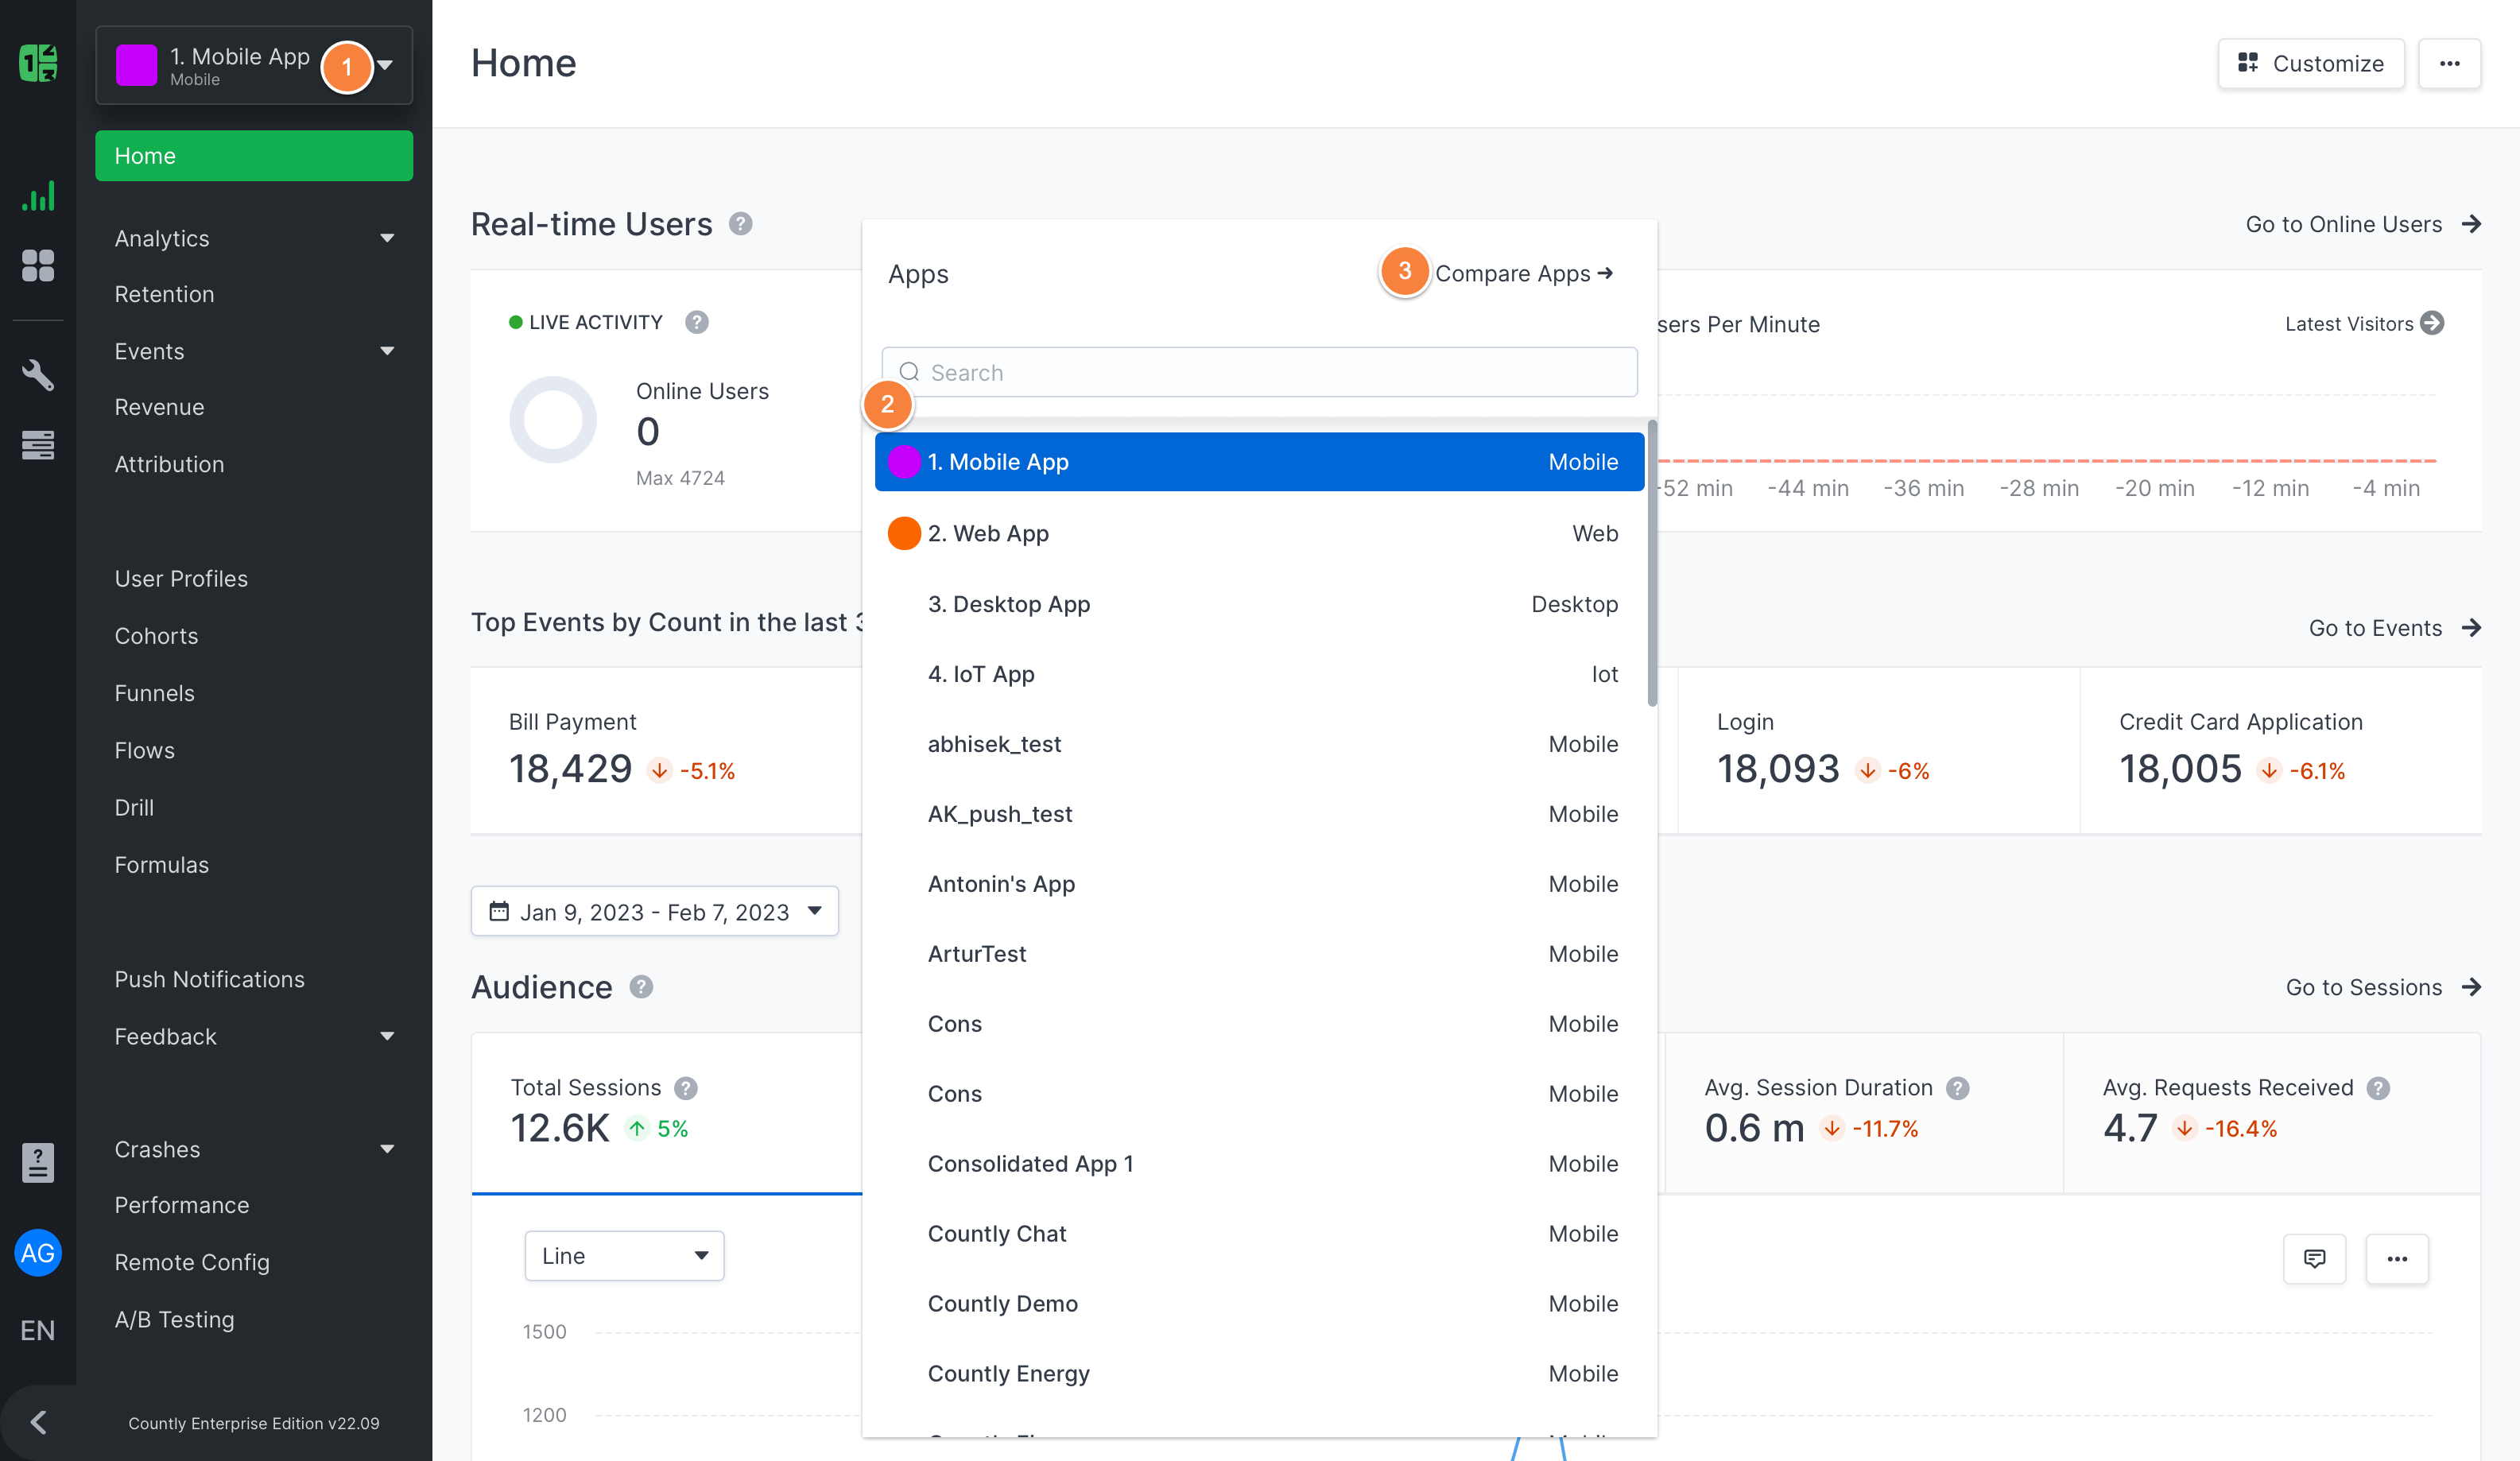Image resolution: width=2520 pixels, height=1461 pixels.
Task: Select the Total Sessions metric card
Action: tap(667, 1112)
